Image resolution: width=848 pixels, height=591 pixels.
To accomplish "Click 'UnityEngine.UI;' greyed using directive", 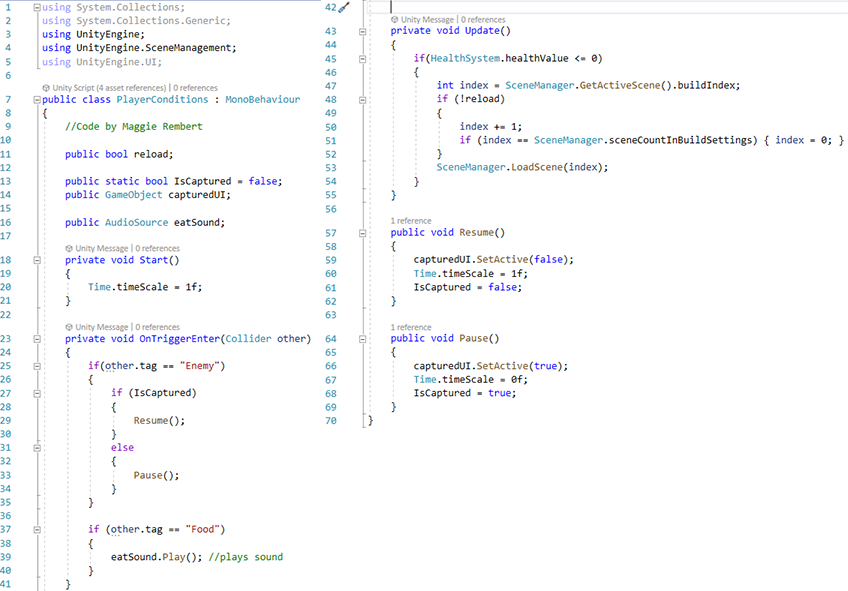I will tap(119, 62).
